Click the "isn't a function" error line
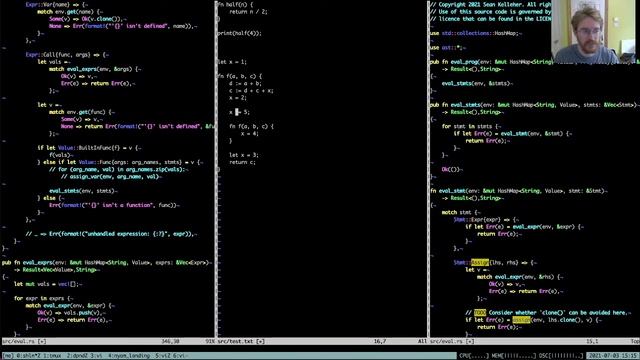The width and height of the screenshot is (640, 360). (x=114, y=205)
